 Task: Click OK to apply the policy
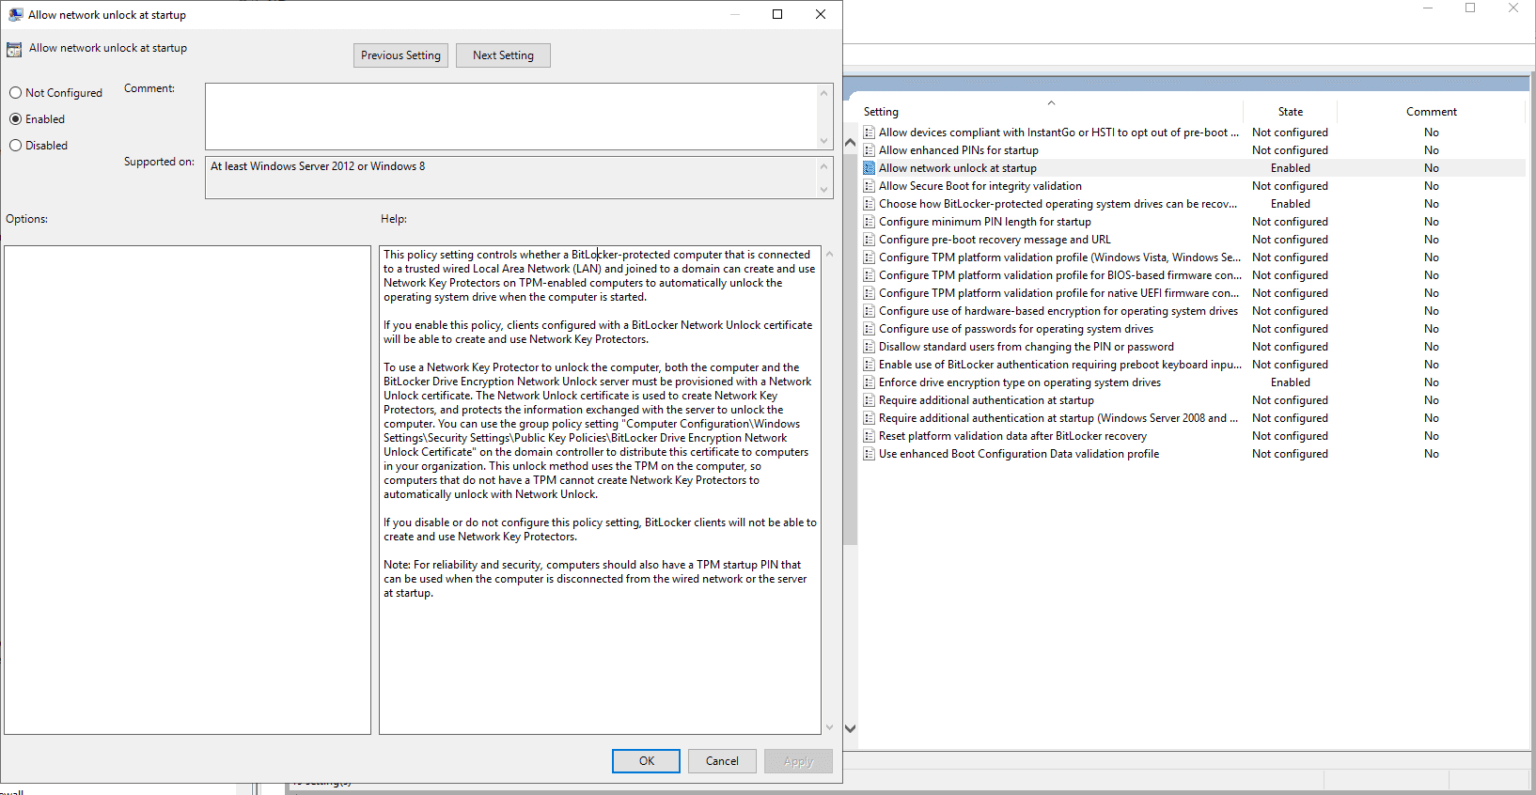click(645, 761)
